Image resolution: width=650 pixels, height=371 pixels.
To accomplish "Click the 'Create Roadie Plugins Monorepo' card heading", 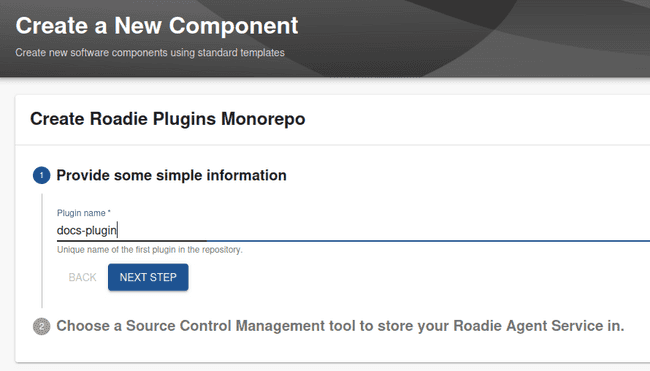I will [x=167, y=119].
